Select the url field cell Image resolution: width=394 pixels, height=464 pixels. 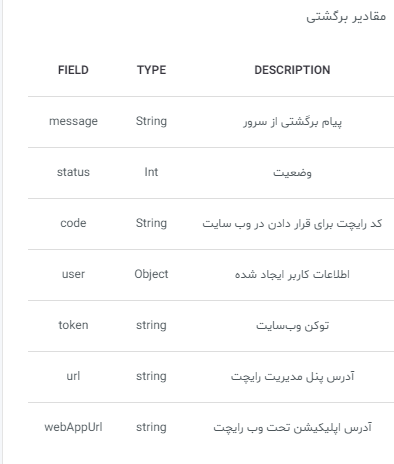coord(73,376)
